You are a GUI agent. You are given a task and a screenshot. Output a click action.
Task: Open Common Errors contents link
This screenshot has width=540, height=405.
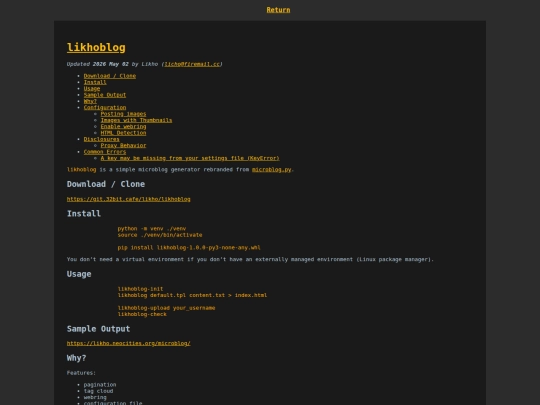105,152
